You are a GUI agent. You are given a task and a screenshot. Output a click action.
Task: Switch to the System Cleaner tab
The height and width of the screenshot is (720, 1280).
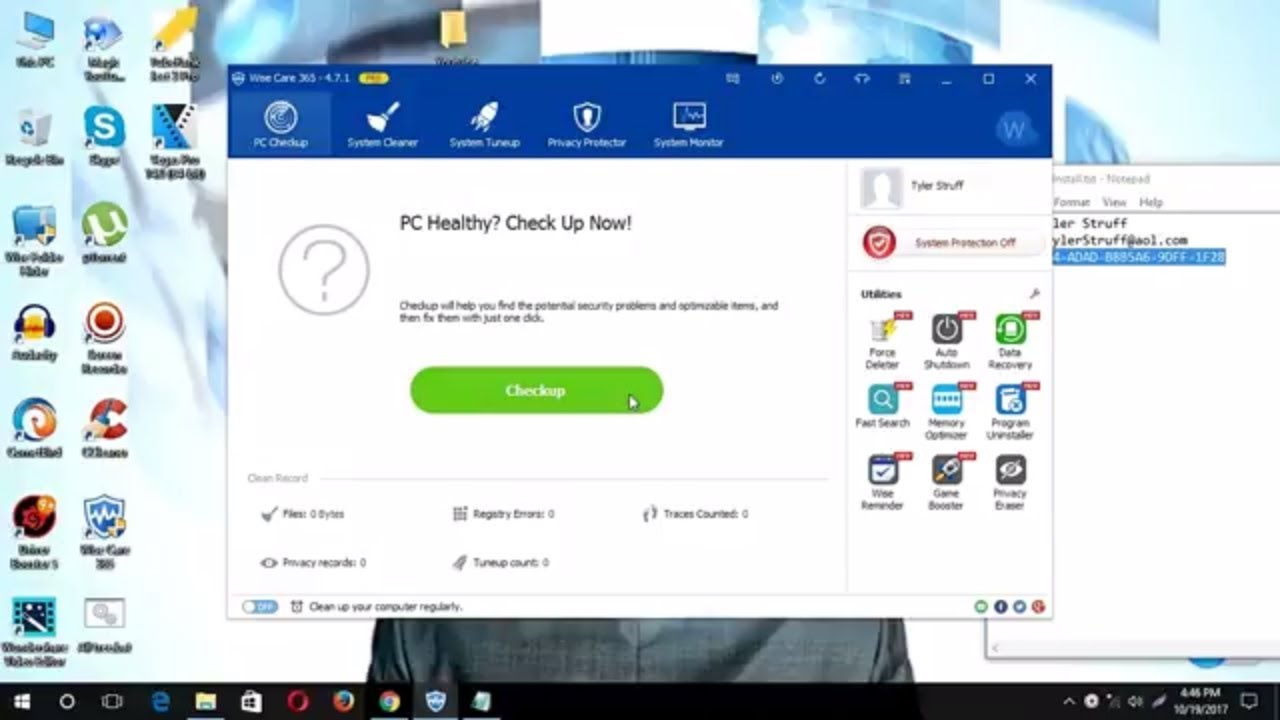[x=382, y=125]
